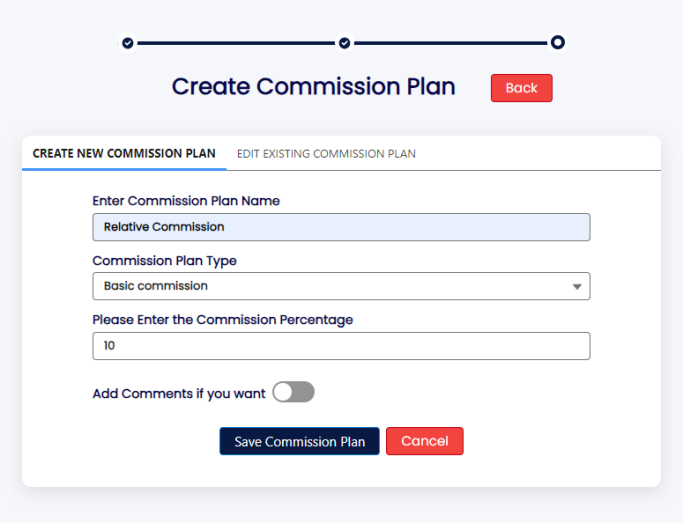
Task: Enable the Add Comments toggle switch
Action: (x=293, y=393)
